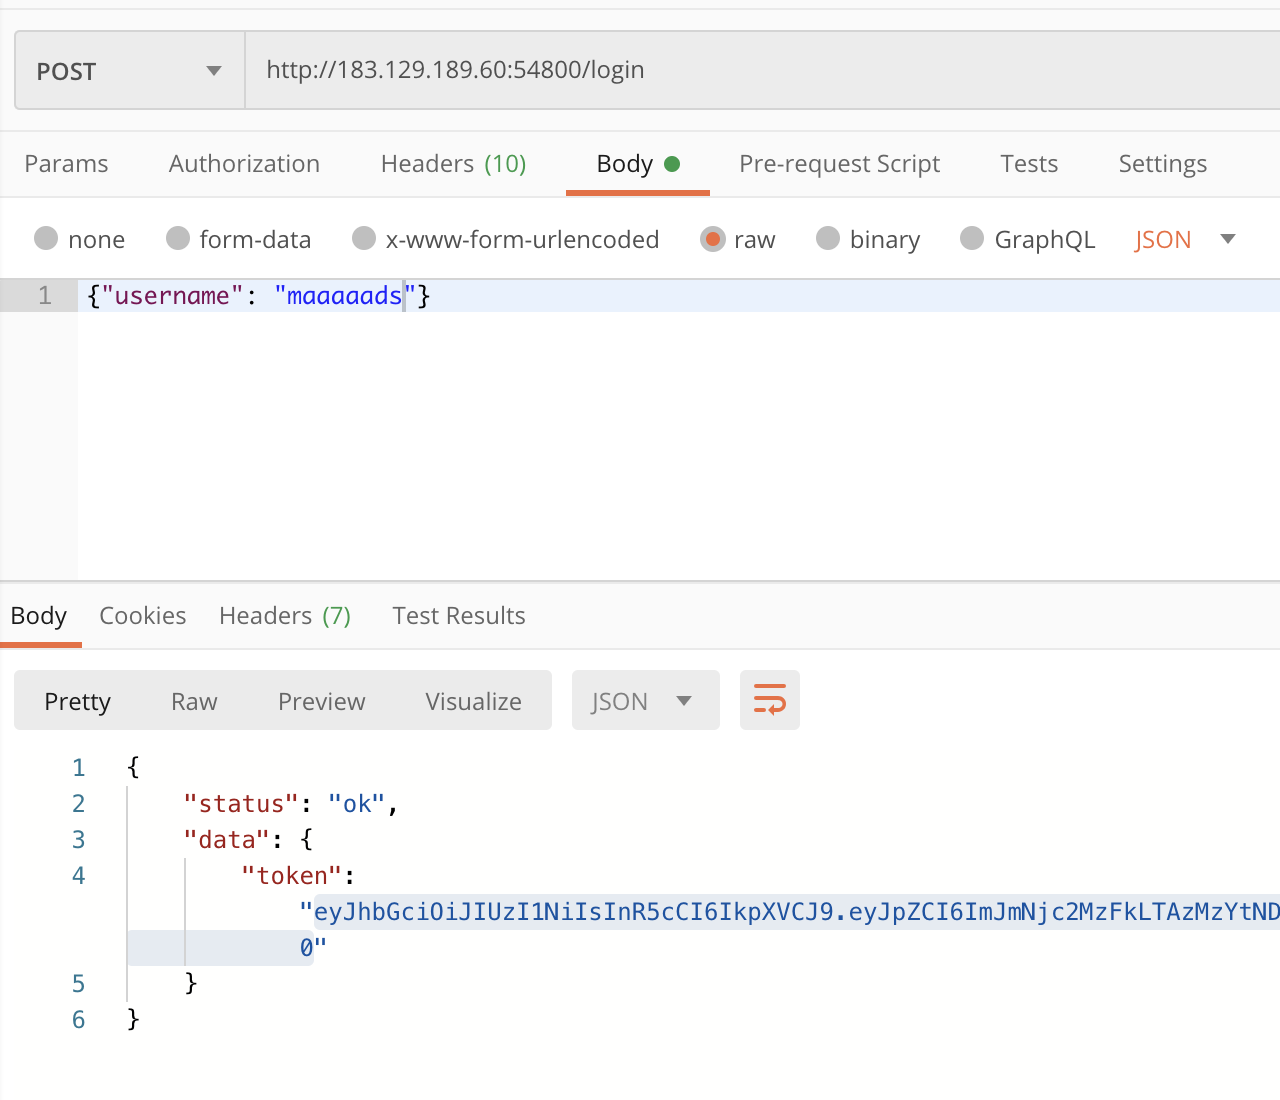Image resolution: width=1280 pixels, height=1100 pixels.
Task: Open response Headers (7) tab
Action: (x=285, y=616)
